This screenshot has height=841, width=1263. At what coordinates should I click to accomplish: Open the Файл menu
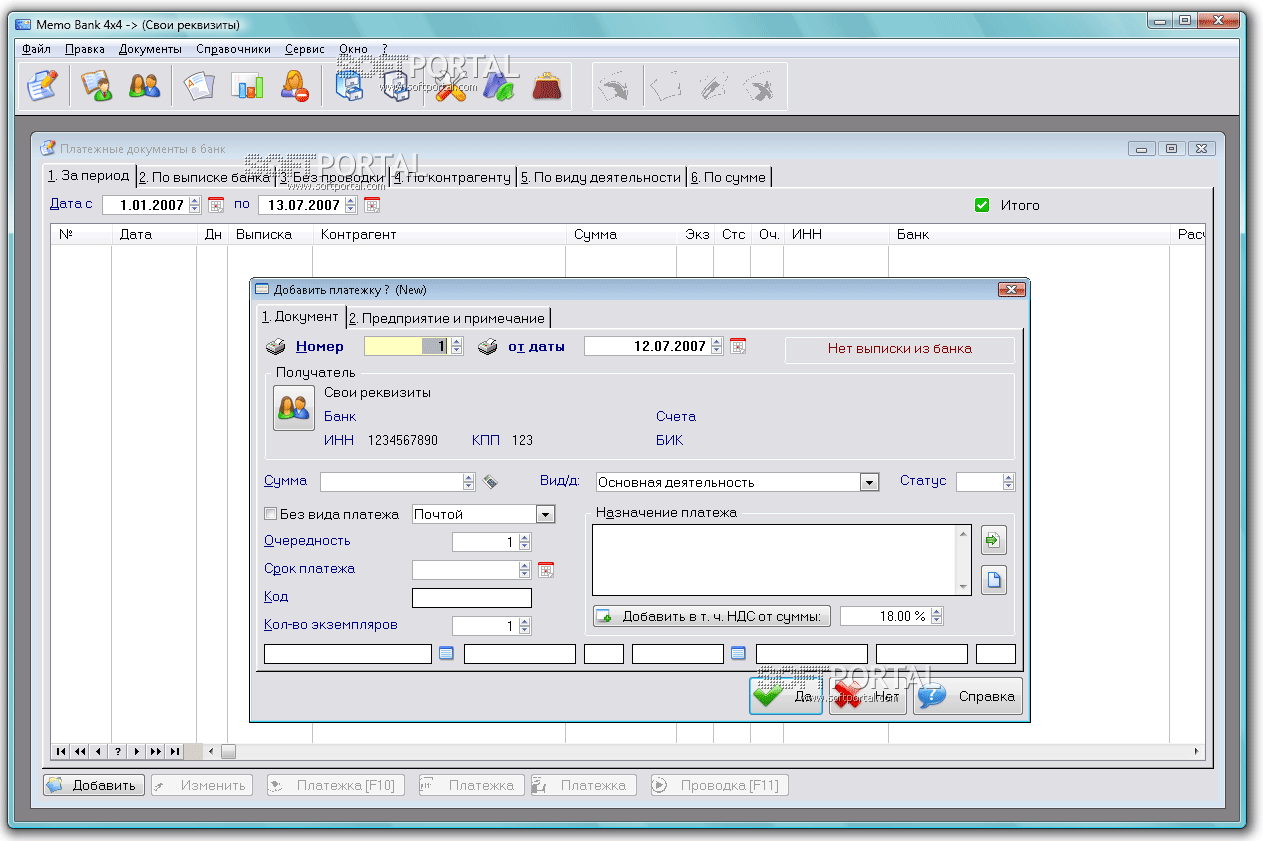[36, 49]
